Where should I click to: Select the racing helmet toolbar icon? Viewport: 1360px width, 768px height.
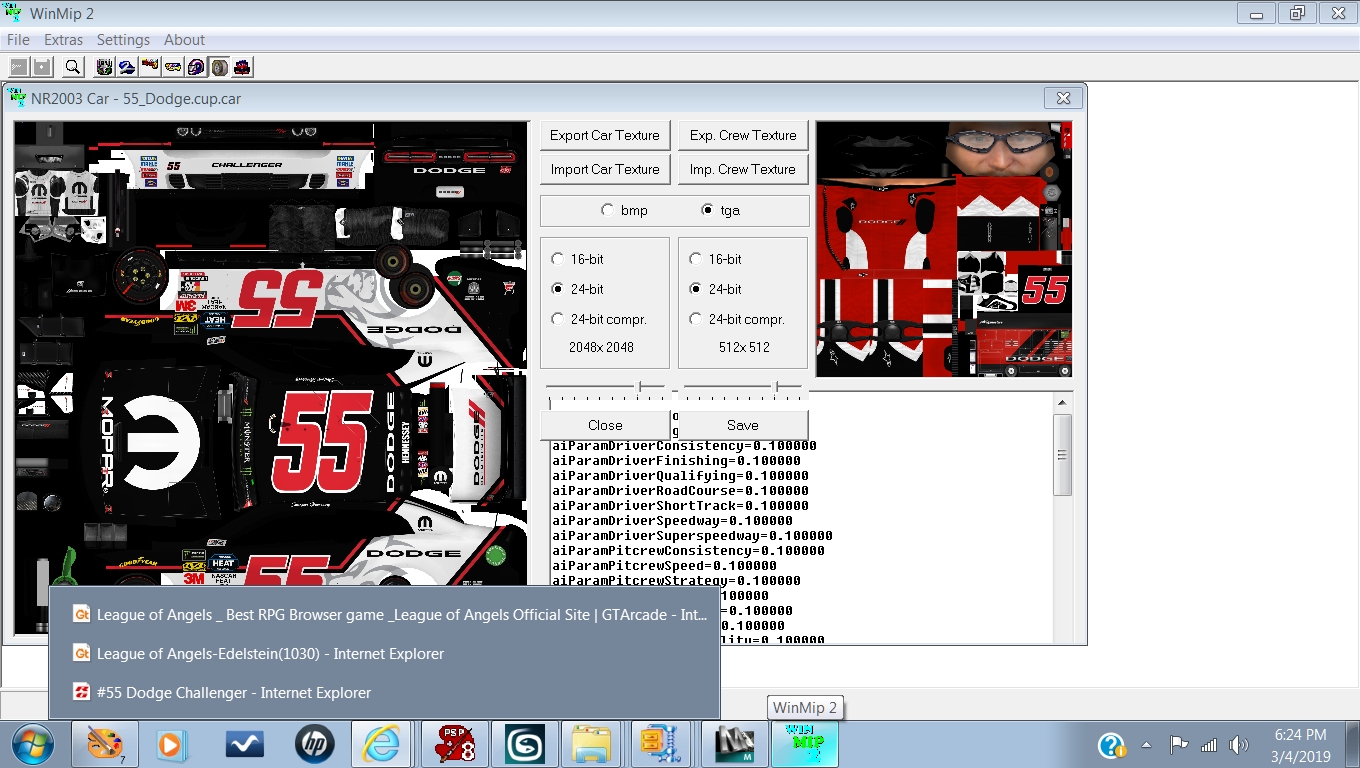tap(196, 67)
